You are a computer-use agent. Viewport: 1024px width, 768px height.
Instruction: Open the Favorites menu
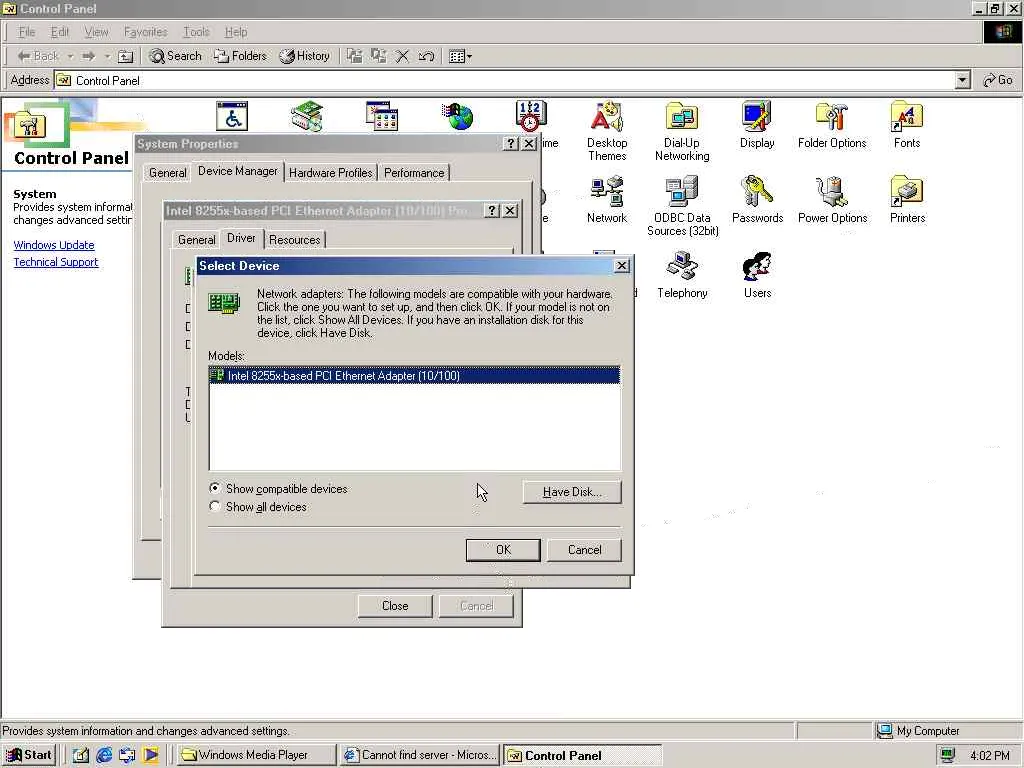click(x=145, y=31)
